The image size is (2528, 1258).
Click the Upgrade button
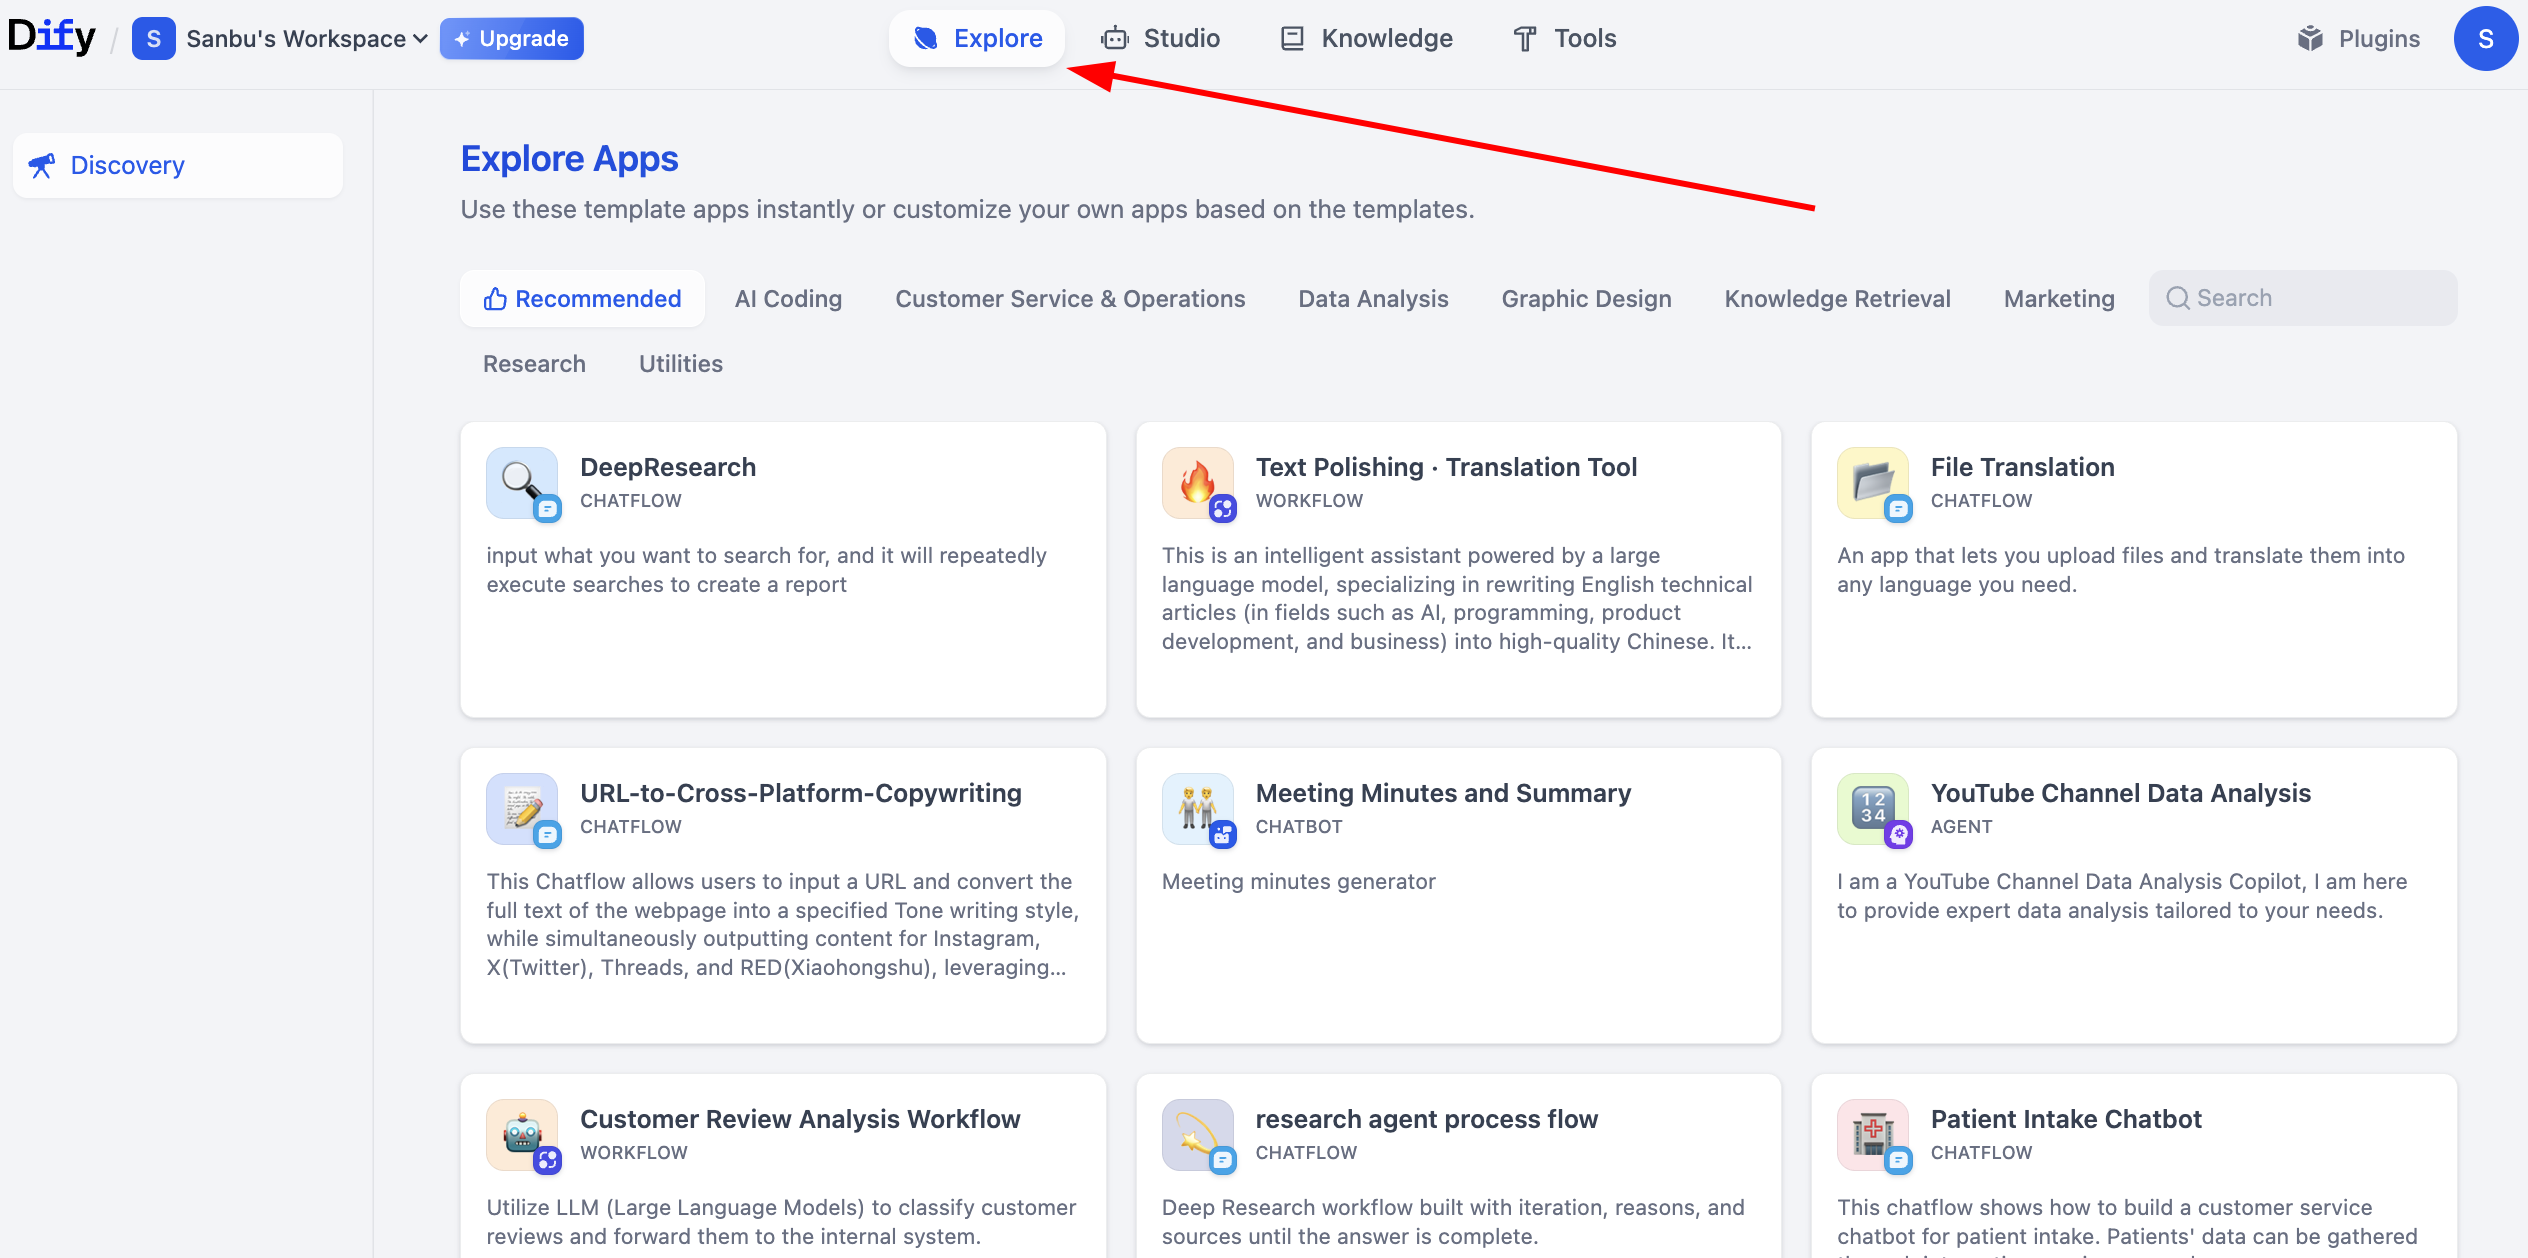tap(511, 39)
